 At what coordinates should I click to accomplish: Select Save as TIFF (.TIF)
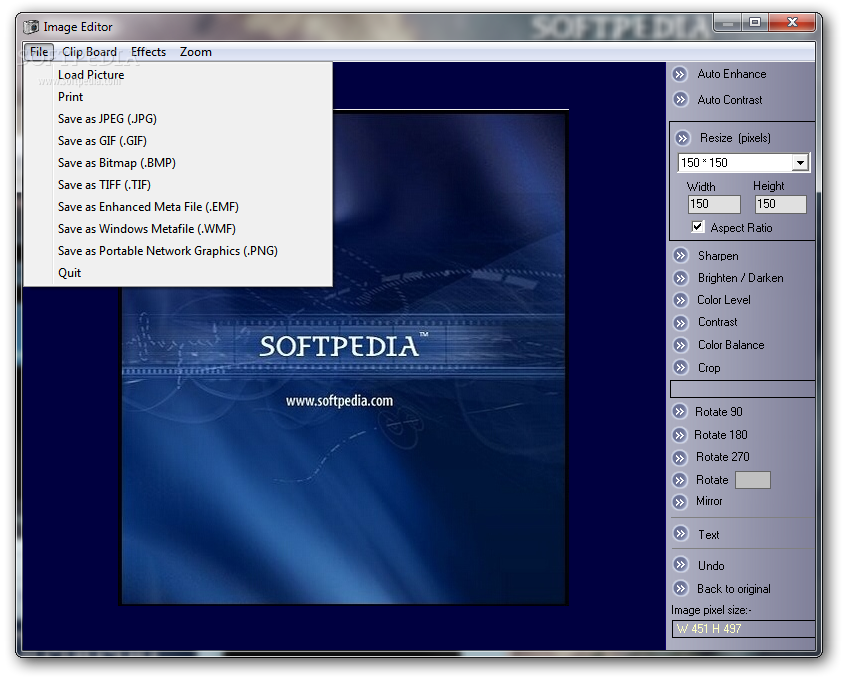pos(178,185)
